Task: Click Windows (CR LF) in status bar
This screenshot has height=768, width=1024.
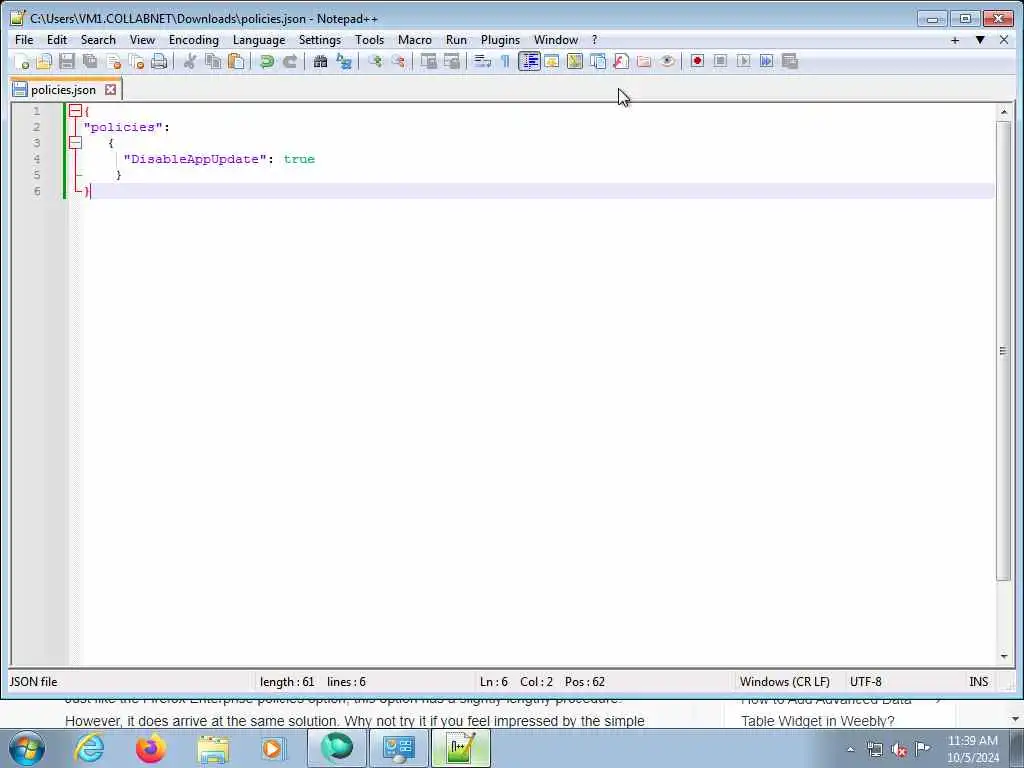Action: (784, 682)
